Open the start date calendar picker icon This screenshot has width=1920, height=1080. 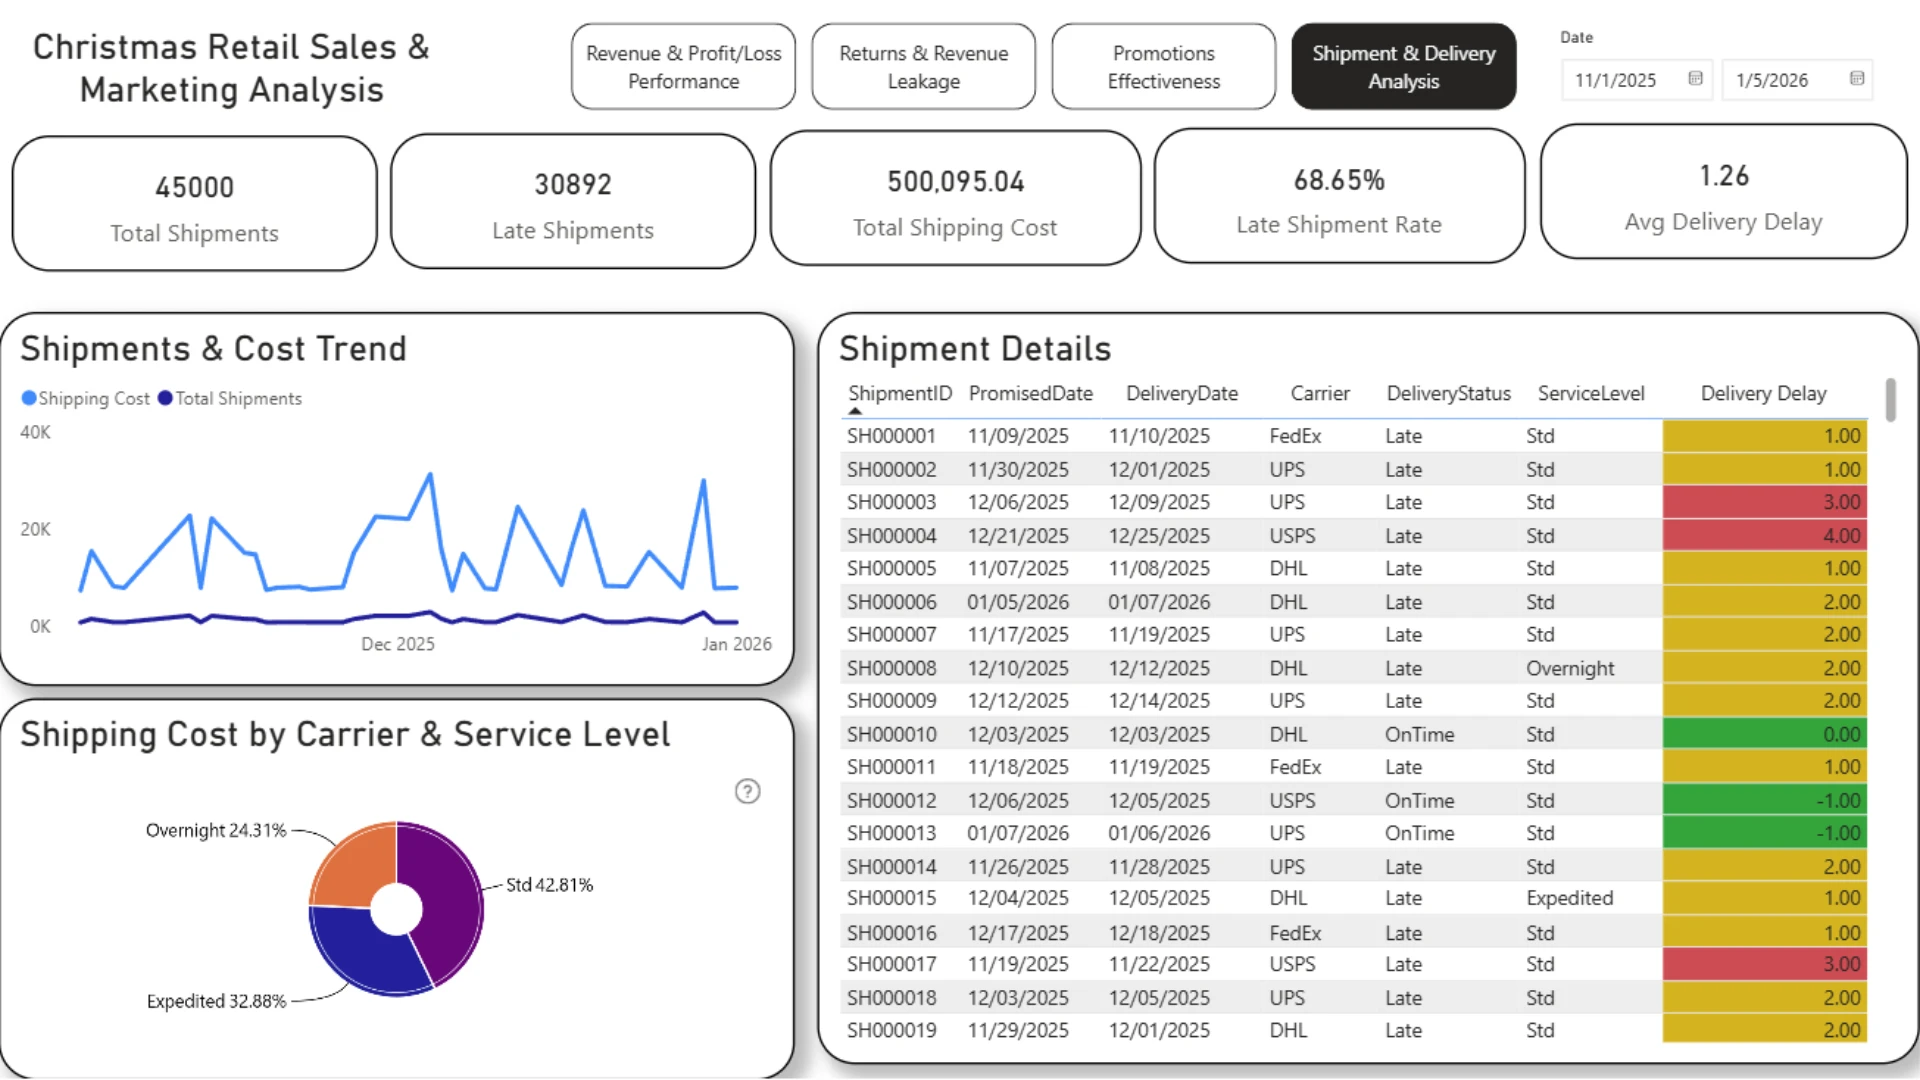pyautogui.click(x=1695, y=79)
